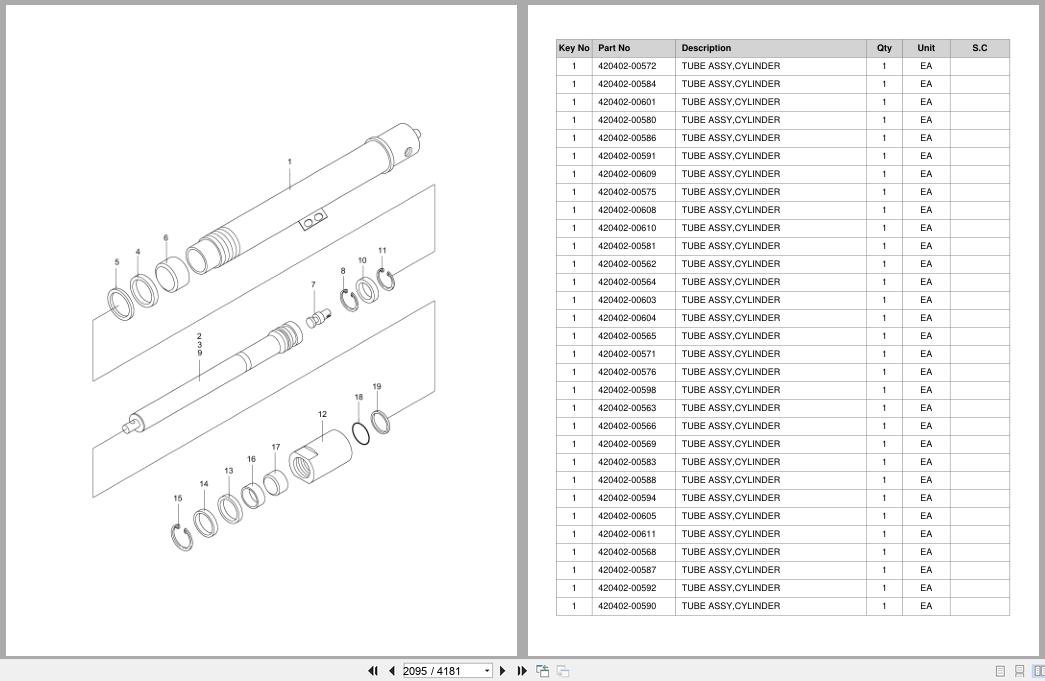Viewport: 1045px width, 681px height.
Task: Select part number 420402-00568
Action: coord(626,552)
